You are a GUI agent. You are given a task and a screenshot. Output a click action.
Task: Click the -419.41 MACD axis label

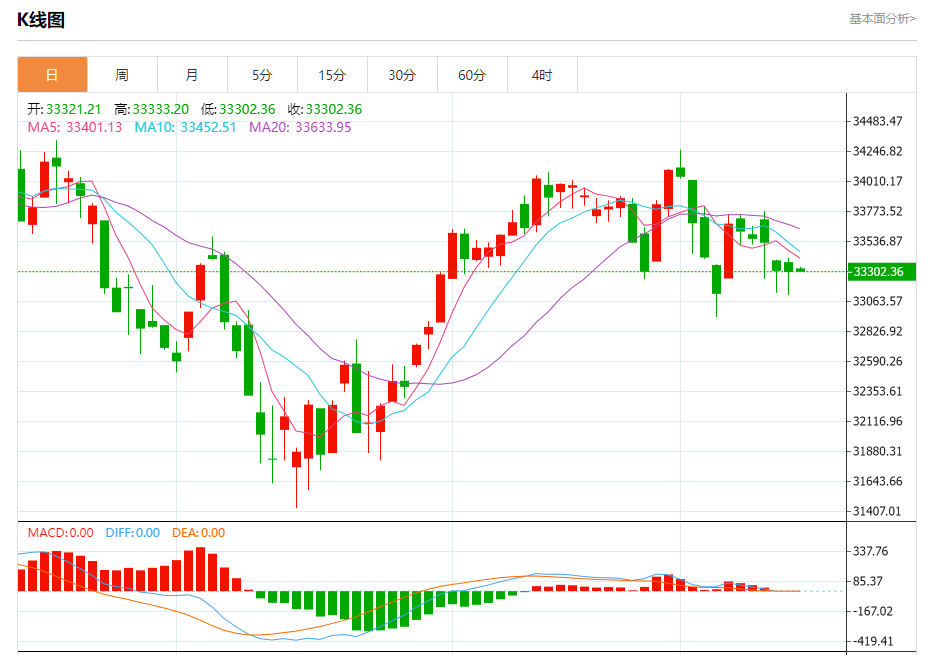pos(872,641)
